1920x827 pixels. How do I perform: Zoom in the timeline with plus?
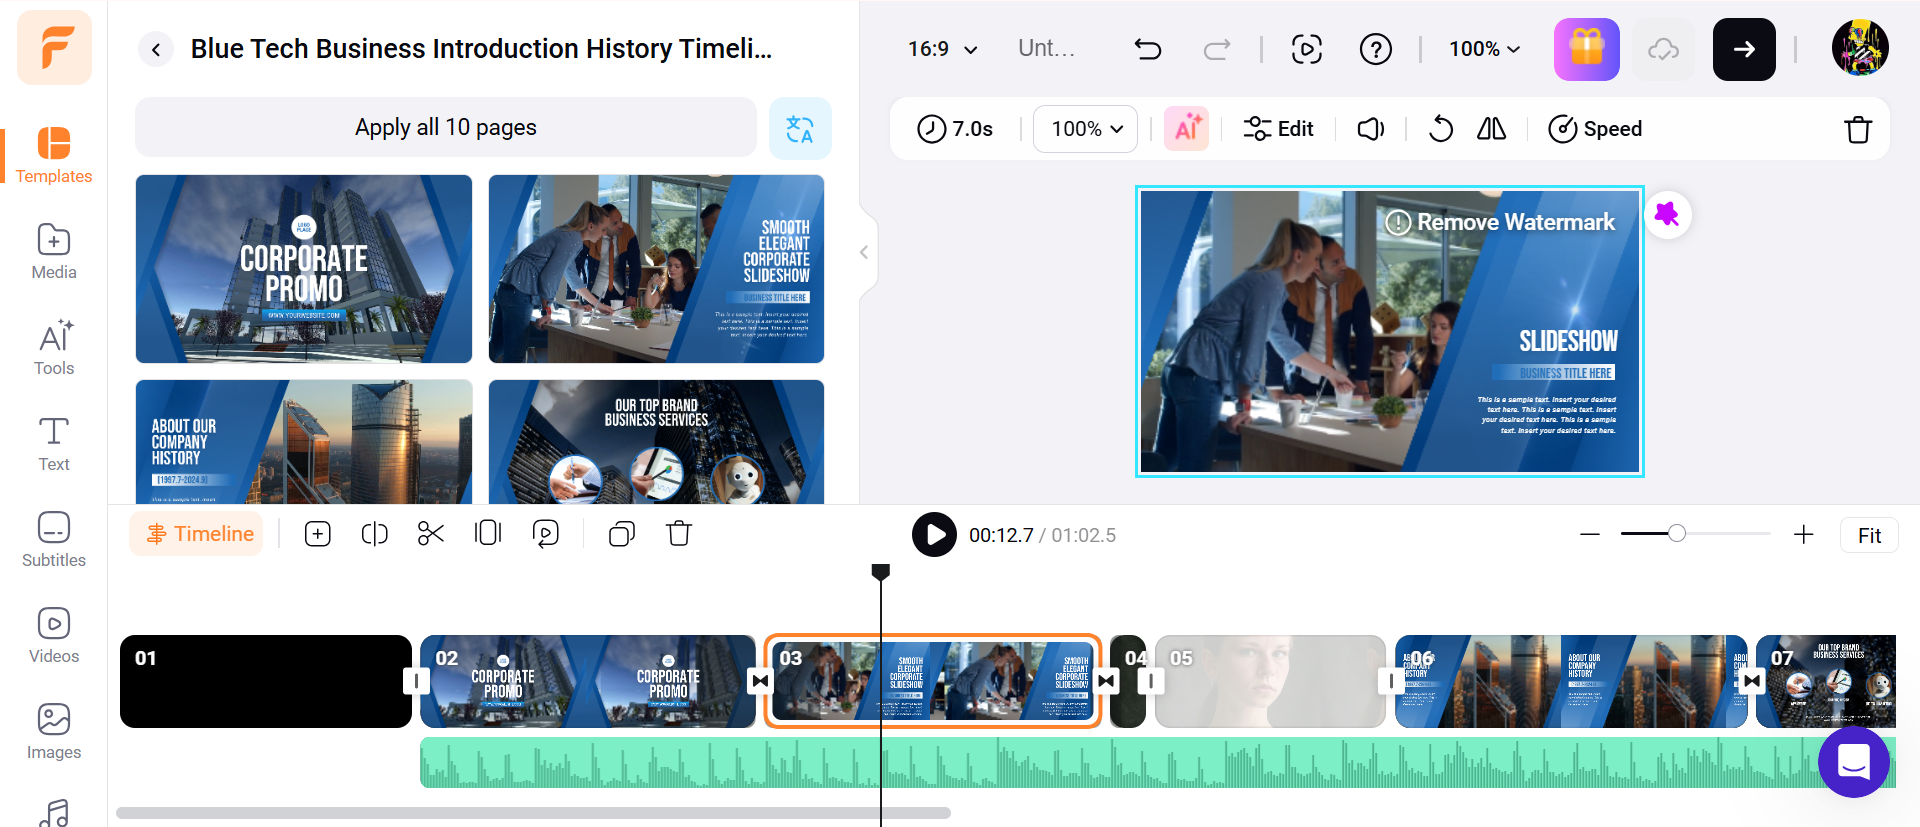click(1804, 535)
